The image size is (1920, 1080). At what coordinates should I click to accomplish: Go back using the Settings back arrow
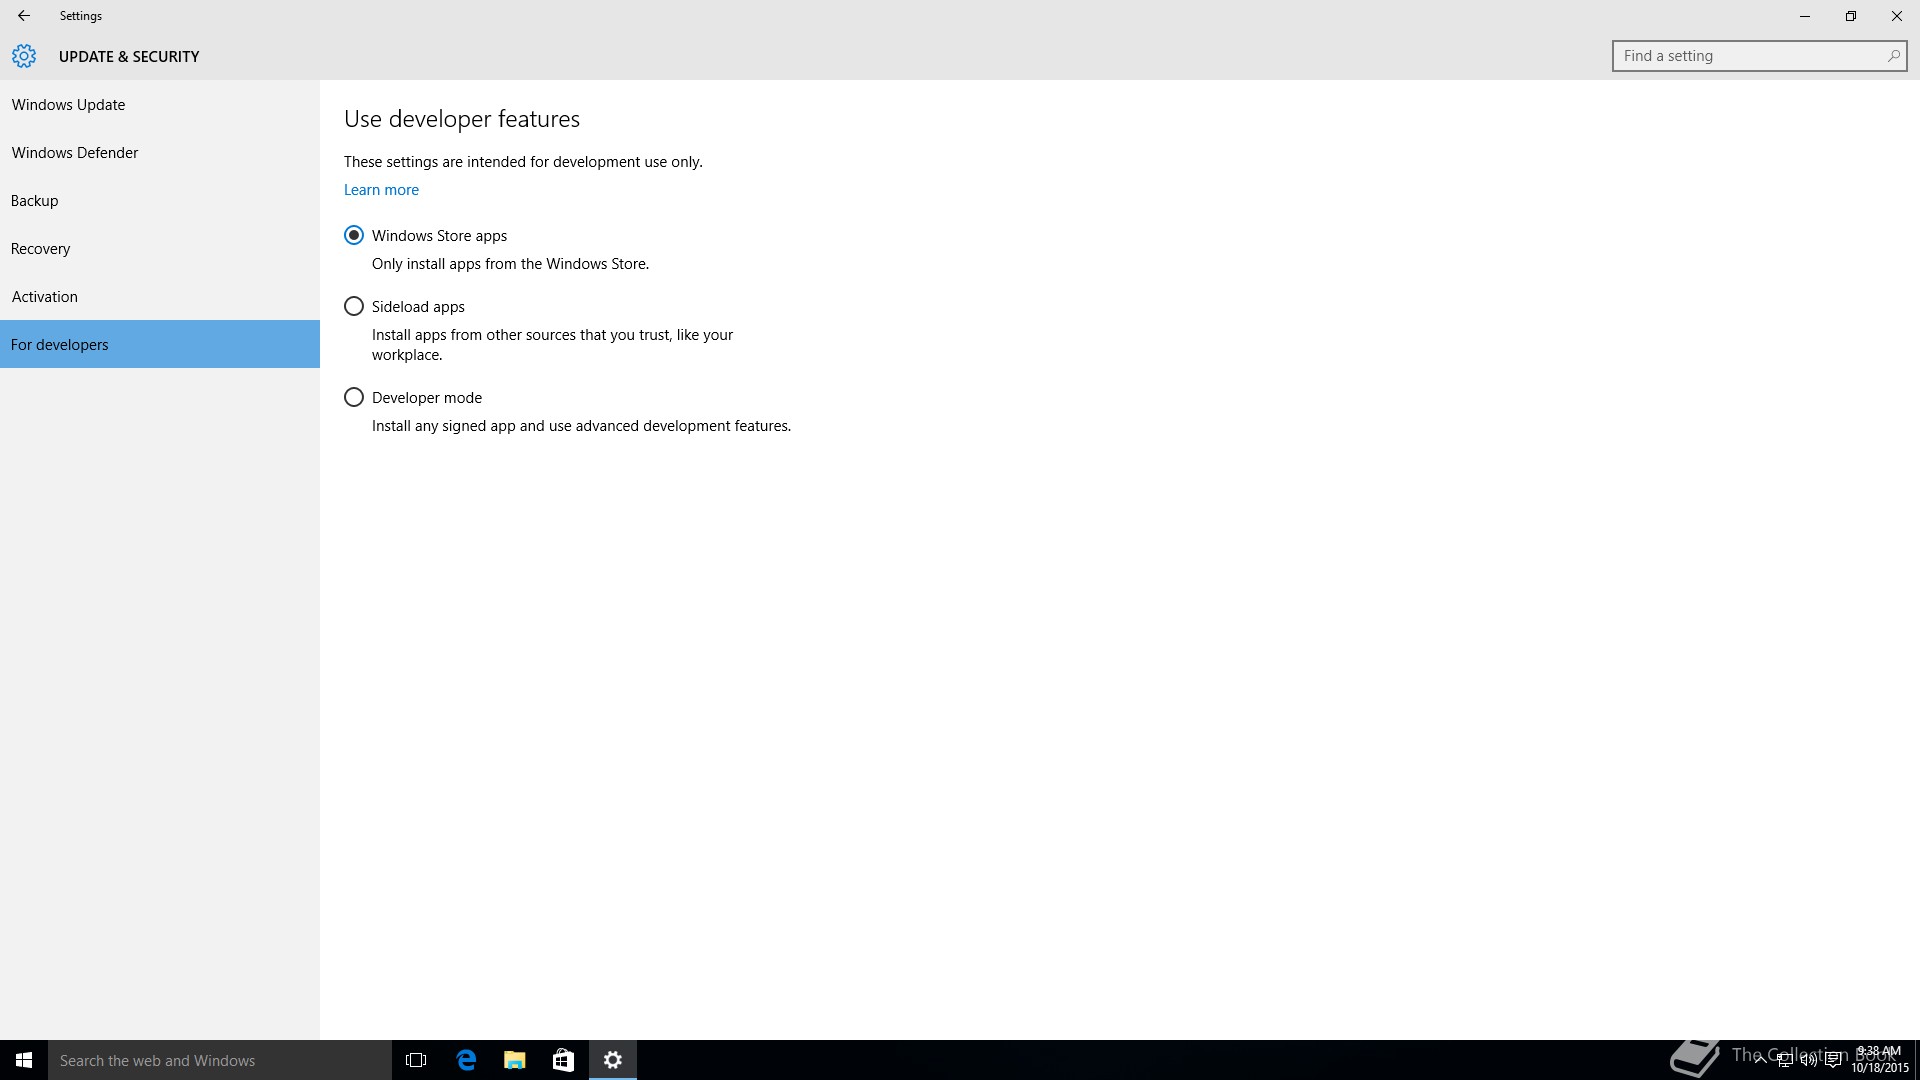coord(24,16)
